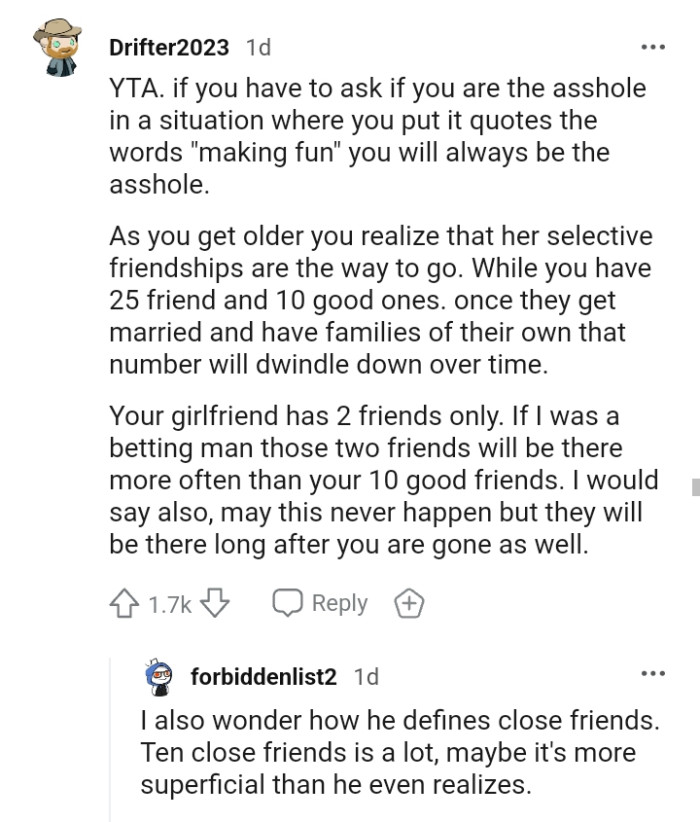Visit the forbiddenlist2 username profile
The image size is (700, 822).
(x=264, y=677)
